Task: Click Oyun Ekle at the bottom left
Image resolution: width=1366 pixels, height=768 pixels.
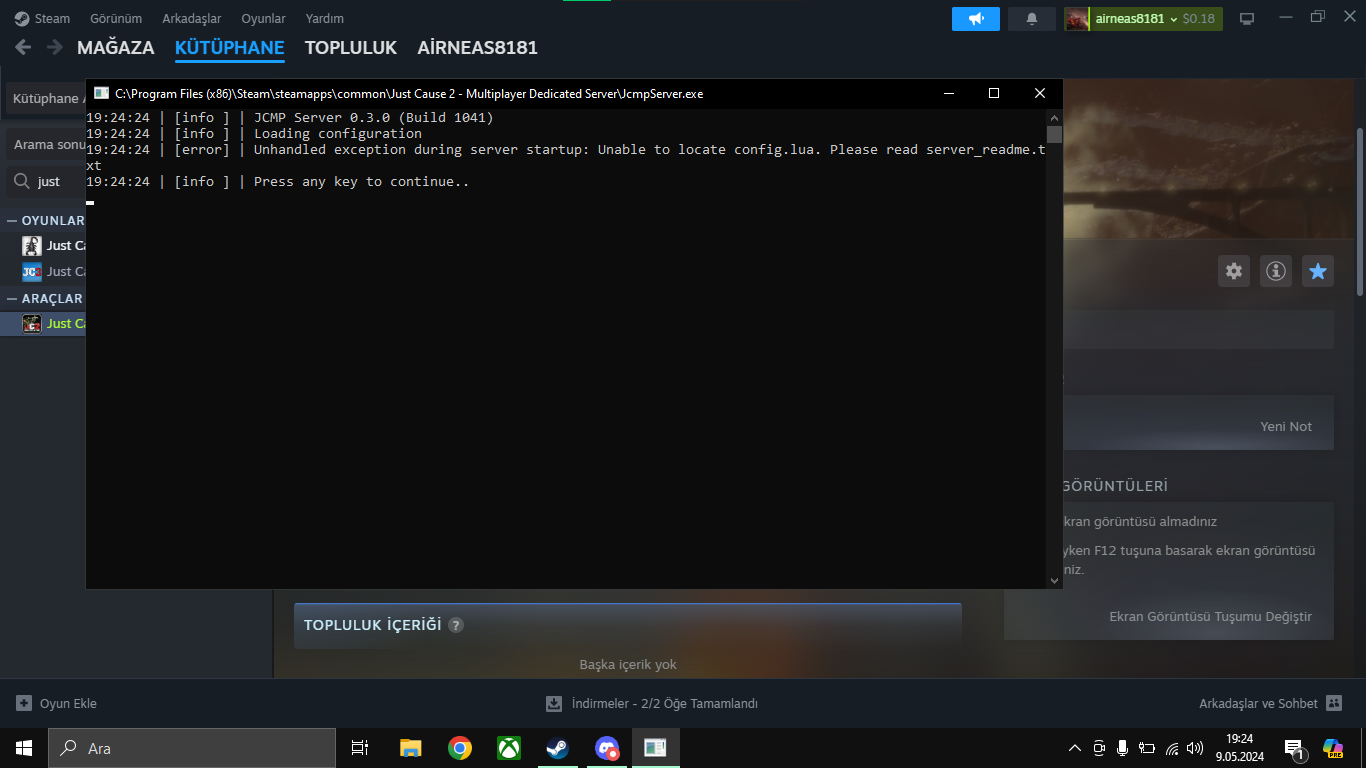Action: 57,703
